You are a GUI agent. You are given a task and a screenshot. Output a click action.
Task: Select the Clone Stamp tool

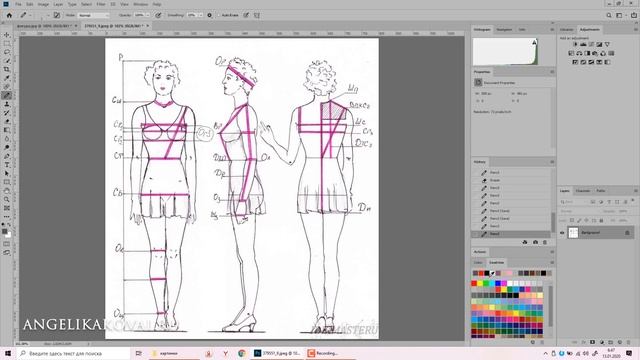click(x=7, y=104)
